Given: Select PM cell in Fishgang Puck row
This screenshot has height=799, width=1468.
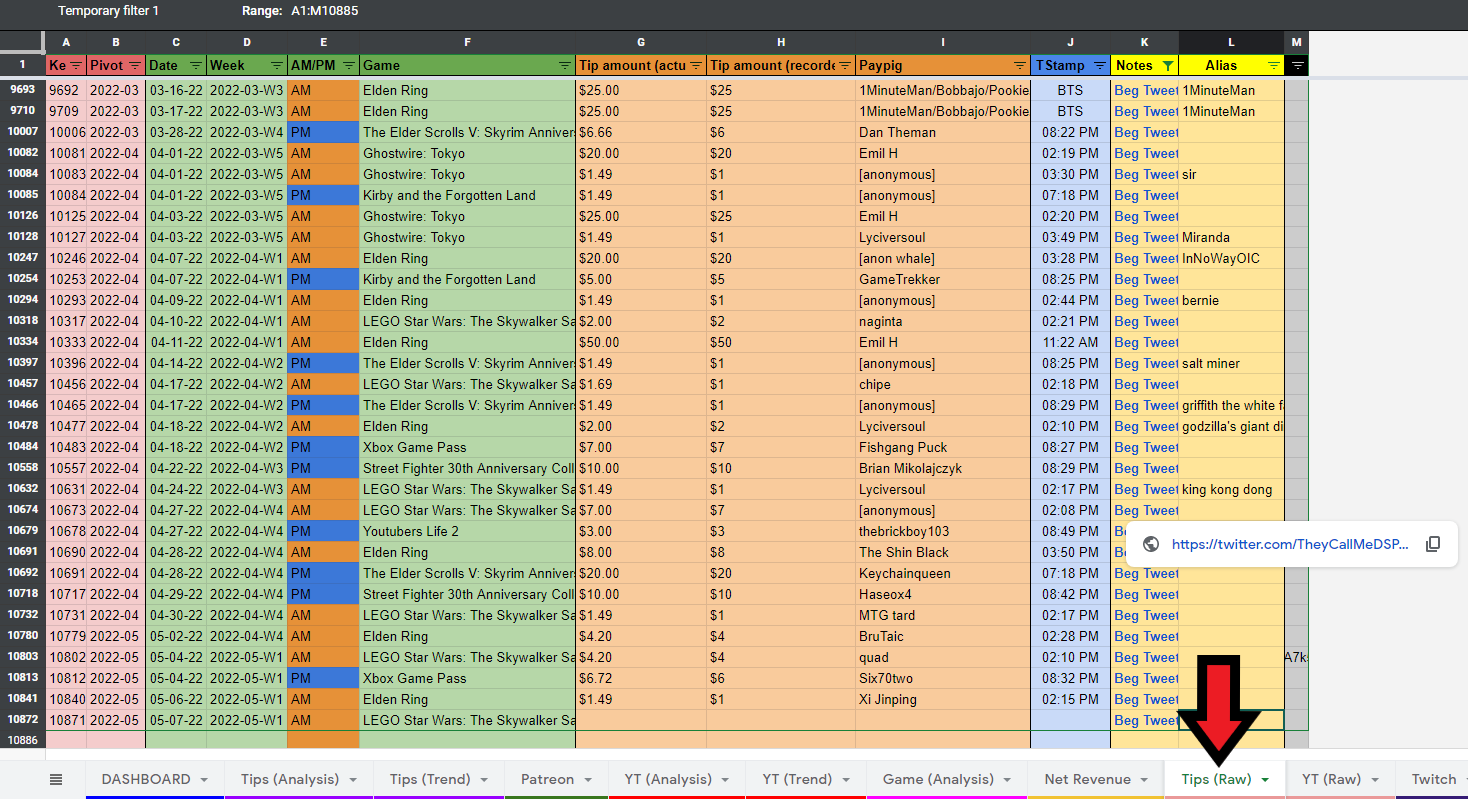Looking at the screenshot, I should tap(323, 447).
